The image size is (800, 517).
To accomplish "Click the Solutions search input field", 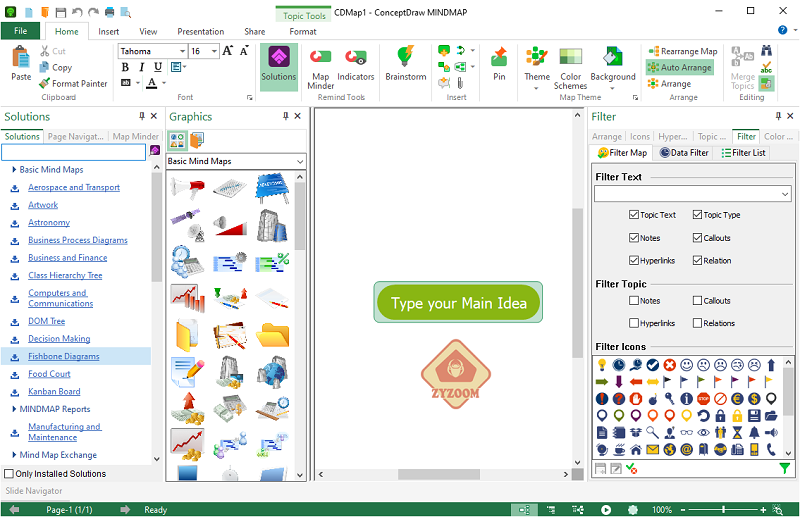I will pyautogui.click(x=73, y=152).
